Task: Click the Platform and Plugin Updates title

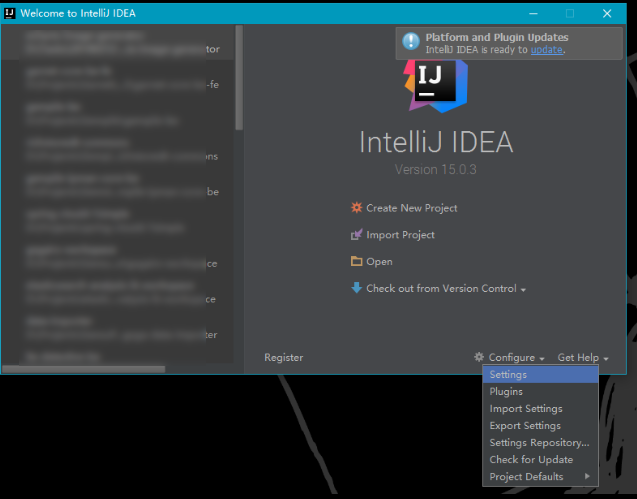Action: click(497, 37)
